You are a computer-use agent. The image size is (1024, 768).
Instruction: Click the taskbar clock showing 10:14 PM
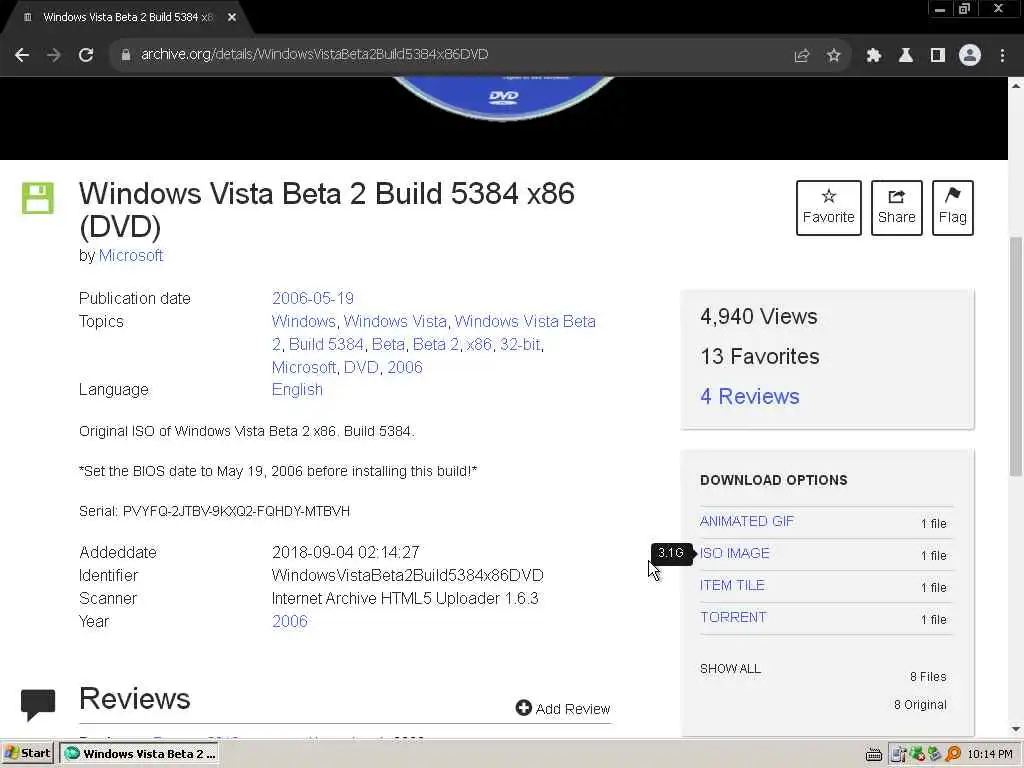tap(990, 754)
